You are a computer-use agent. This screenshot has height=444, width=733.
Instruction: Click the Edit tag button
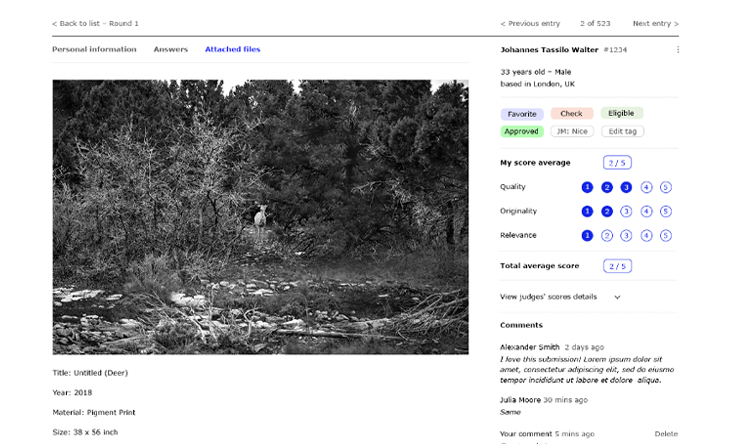pyautogui.click(x=622, y=131)
